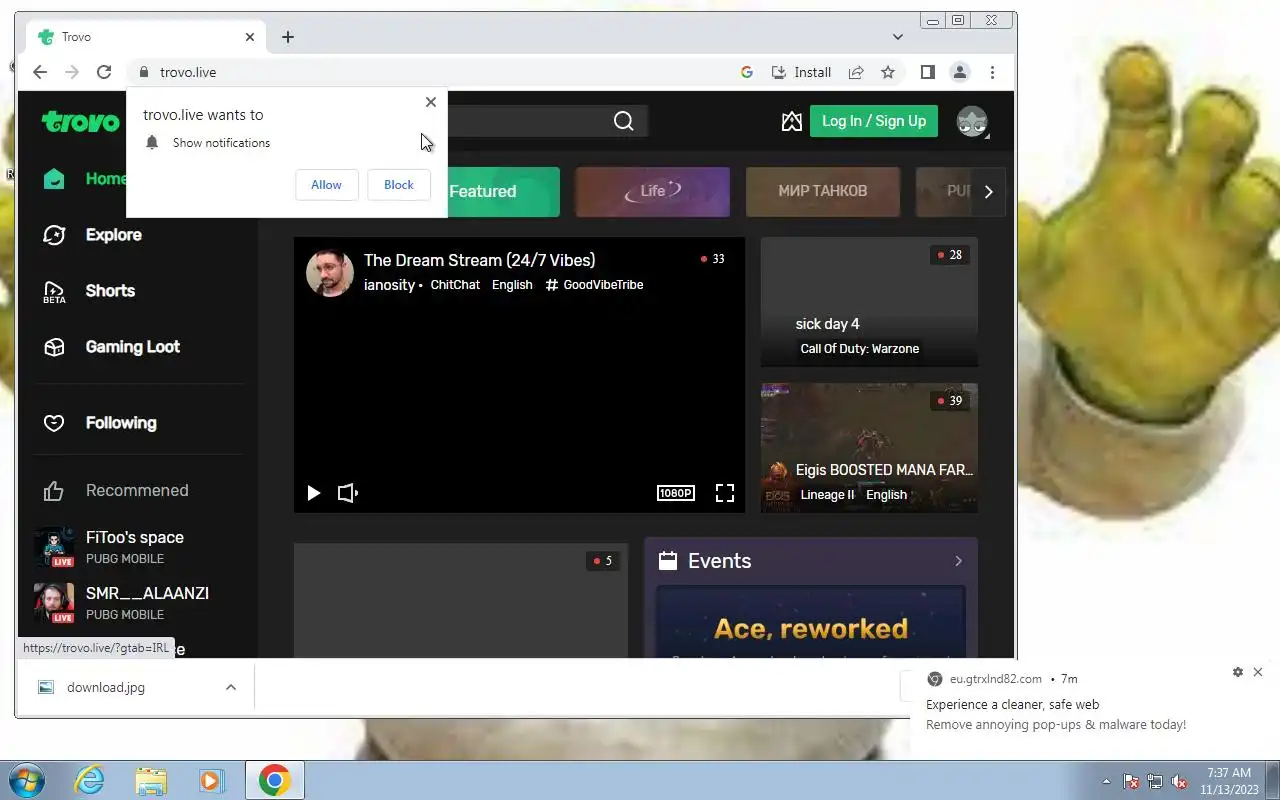Open the crown rewards icon in header
This screenshot has height=800, width=1280.
[792, 121]
